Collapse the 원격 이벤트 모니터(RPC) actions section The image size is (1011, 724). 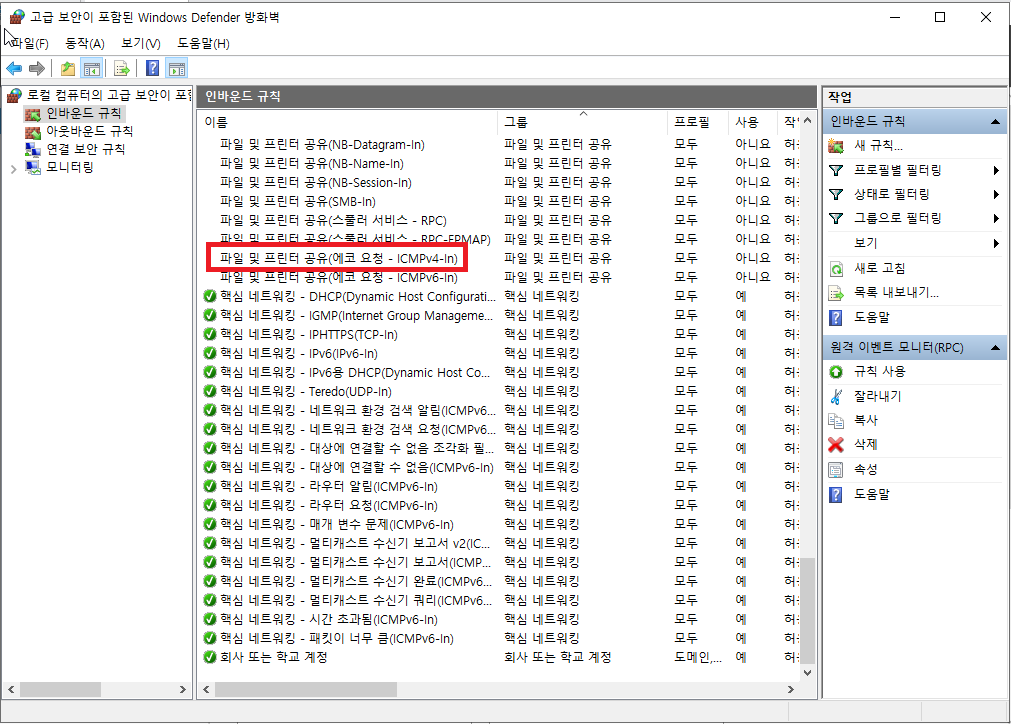[995, 348]
